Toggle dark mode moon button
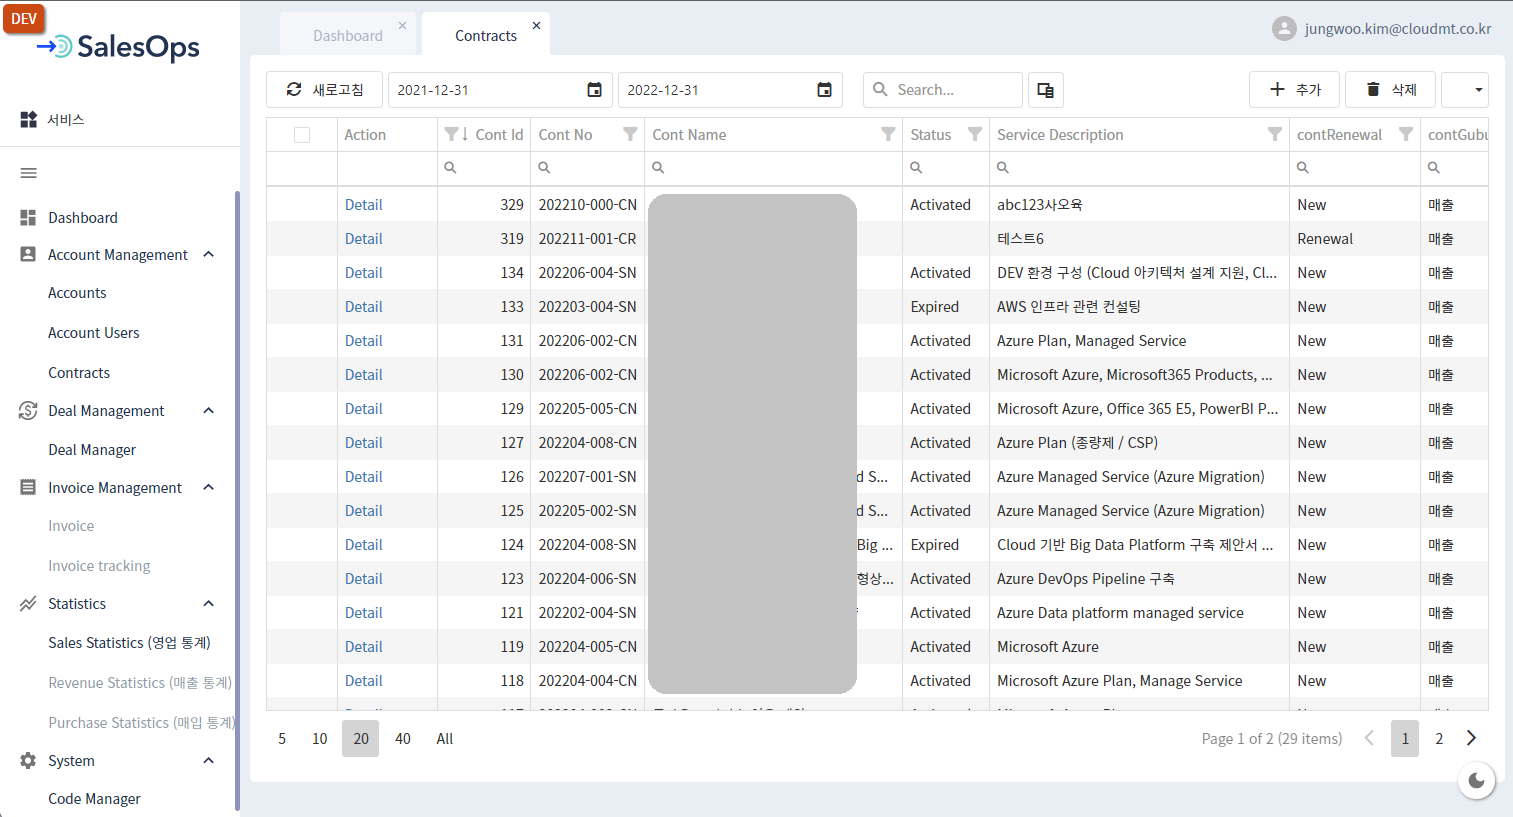This screenshot has height=817, width=1513. point(1476,780)
